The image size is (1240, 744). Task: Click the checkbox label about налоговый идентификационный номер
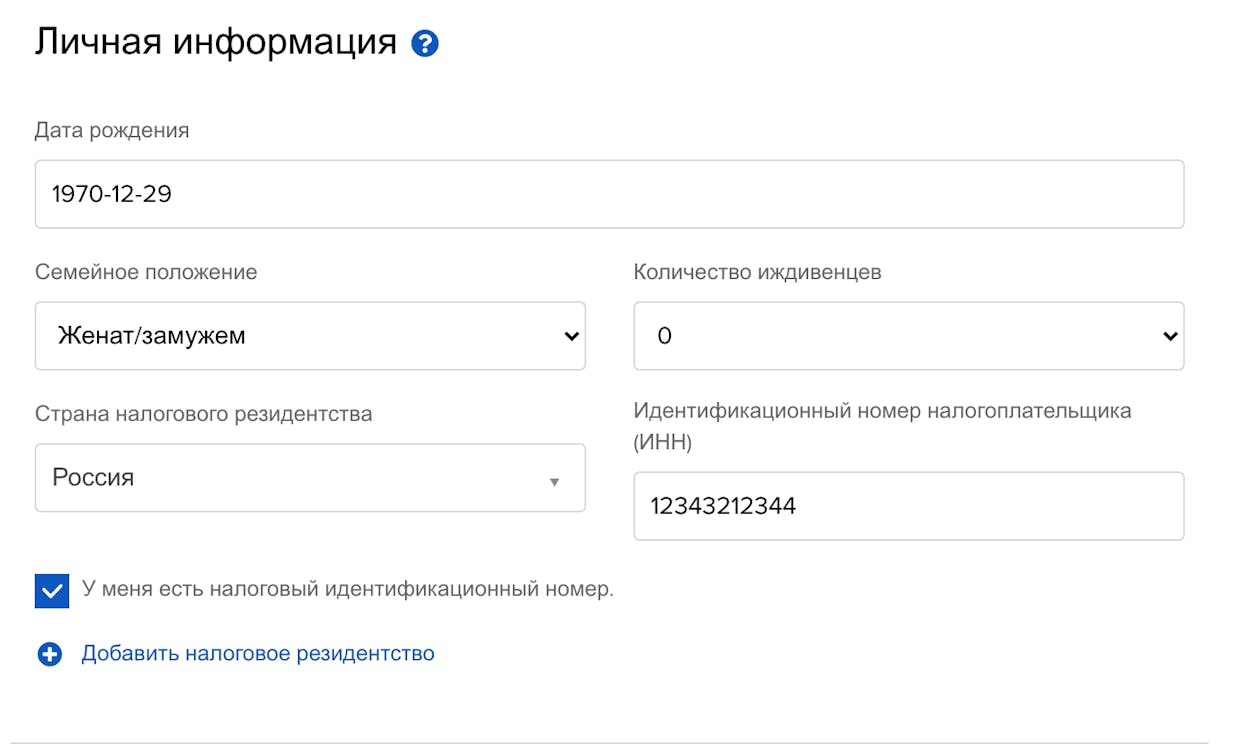click(348, 589)
